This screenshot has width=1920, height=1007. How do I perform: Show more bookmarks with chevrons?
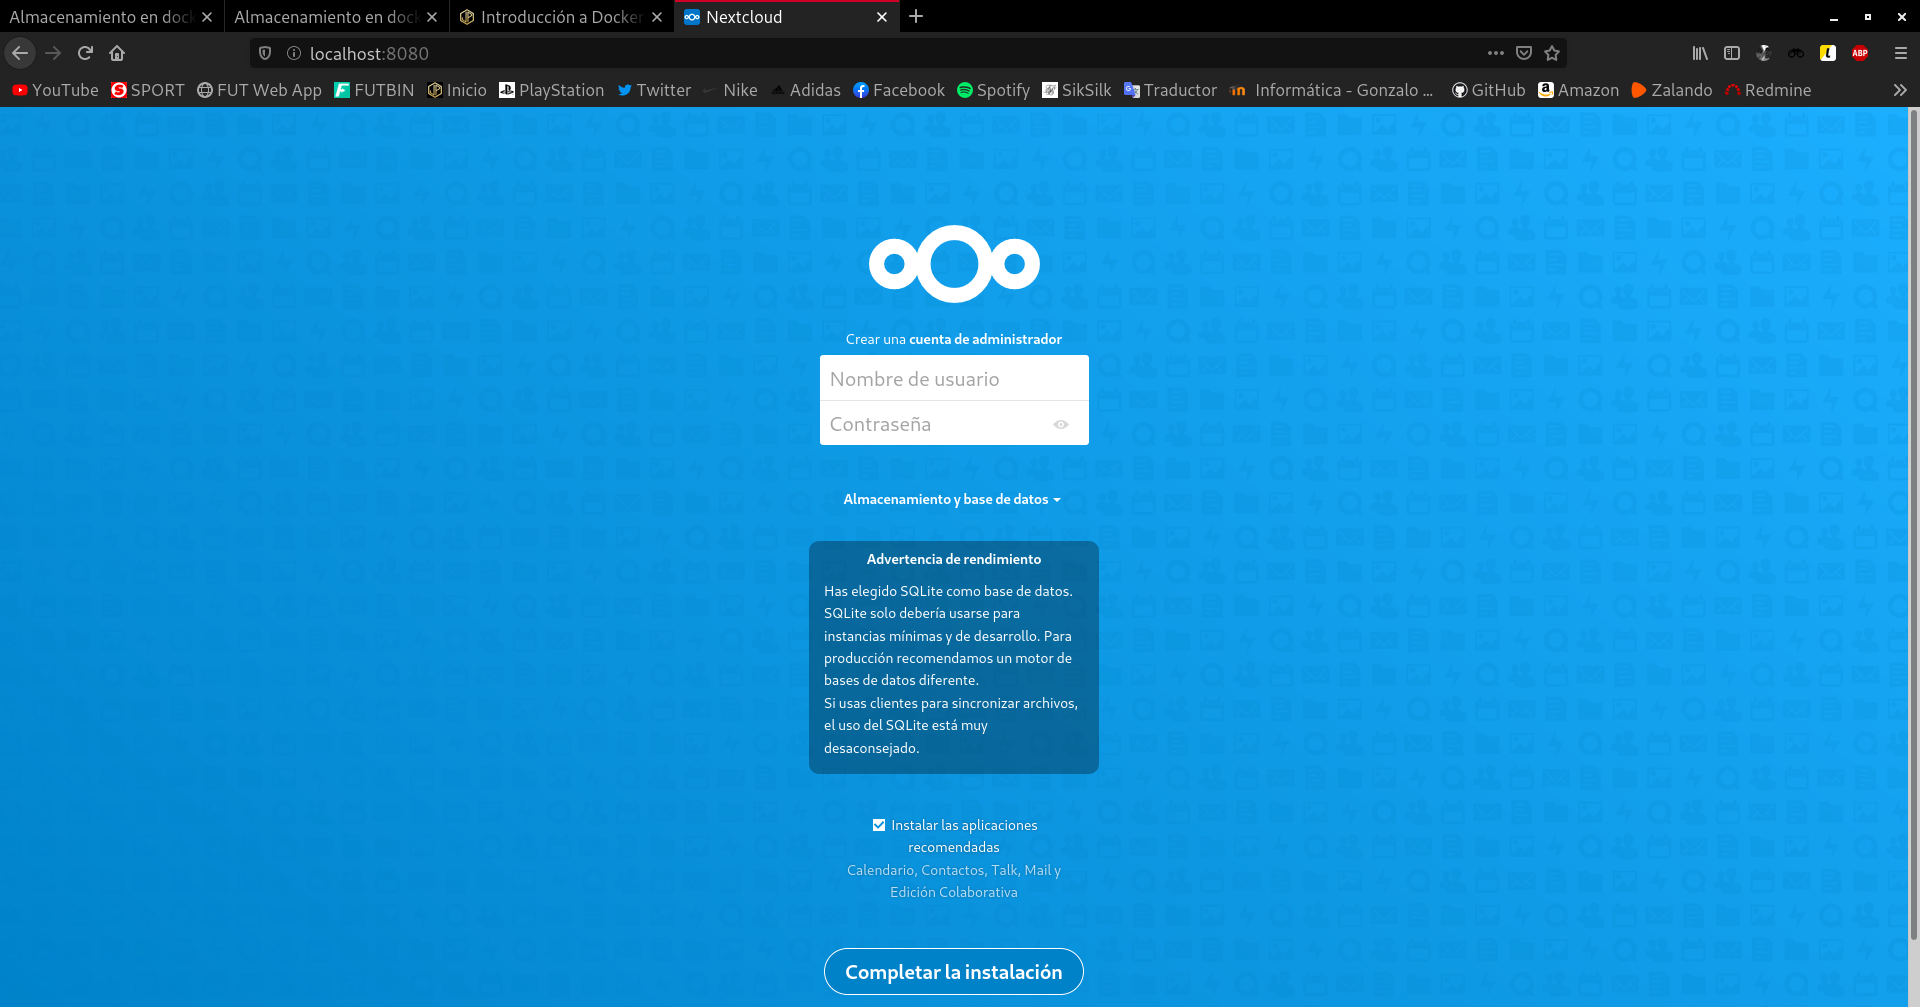click(1900, 90)
